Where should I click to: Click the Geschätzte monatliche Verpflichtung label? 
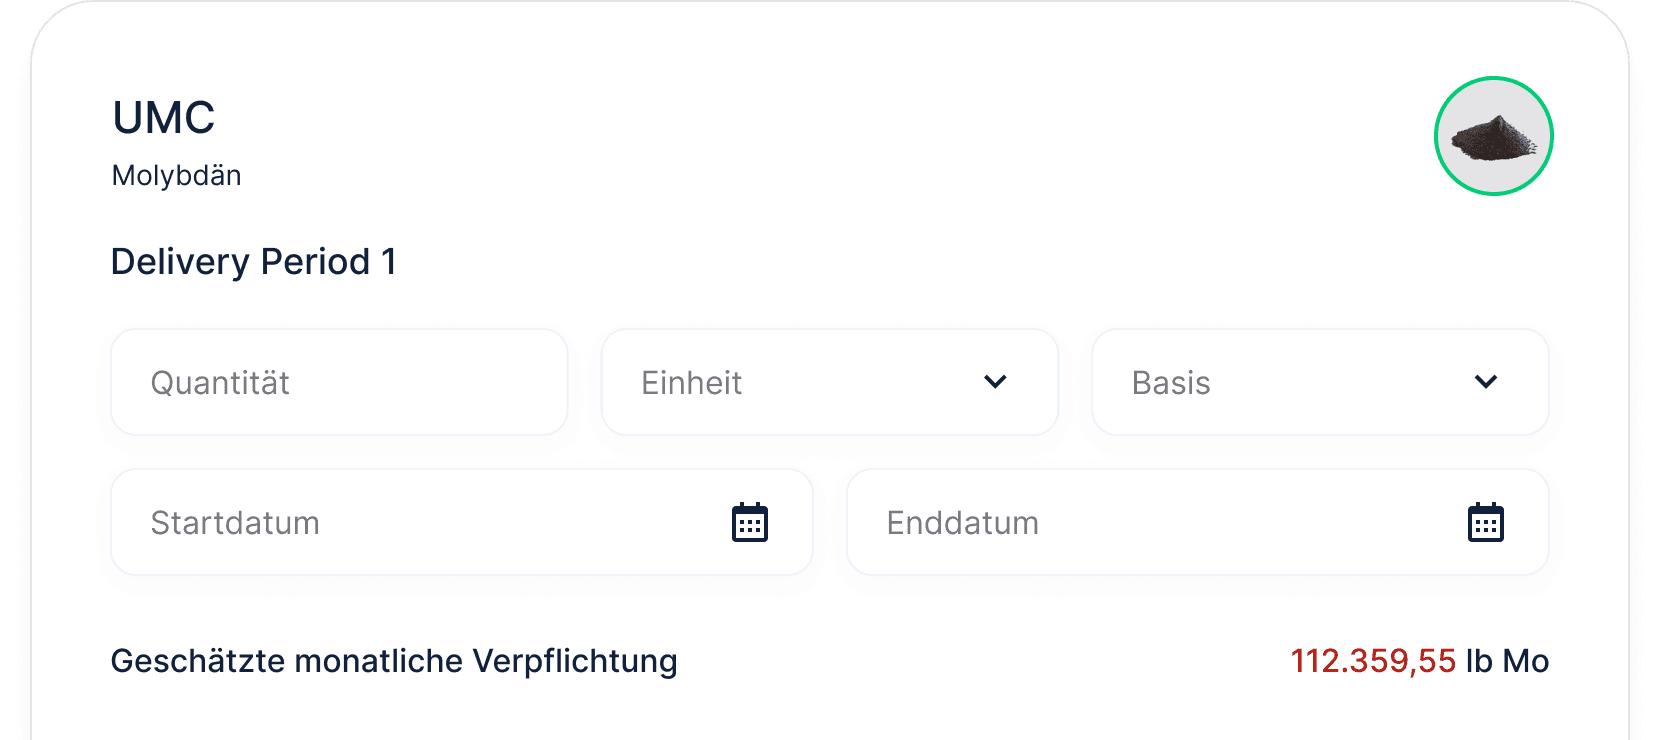click(x=394, y=661)
